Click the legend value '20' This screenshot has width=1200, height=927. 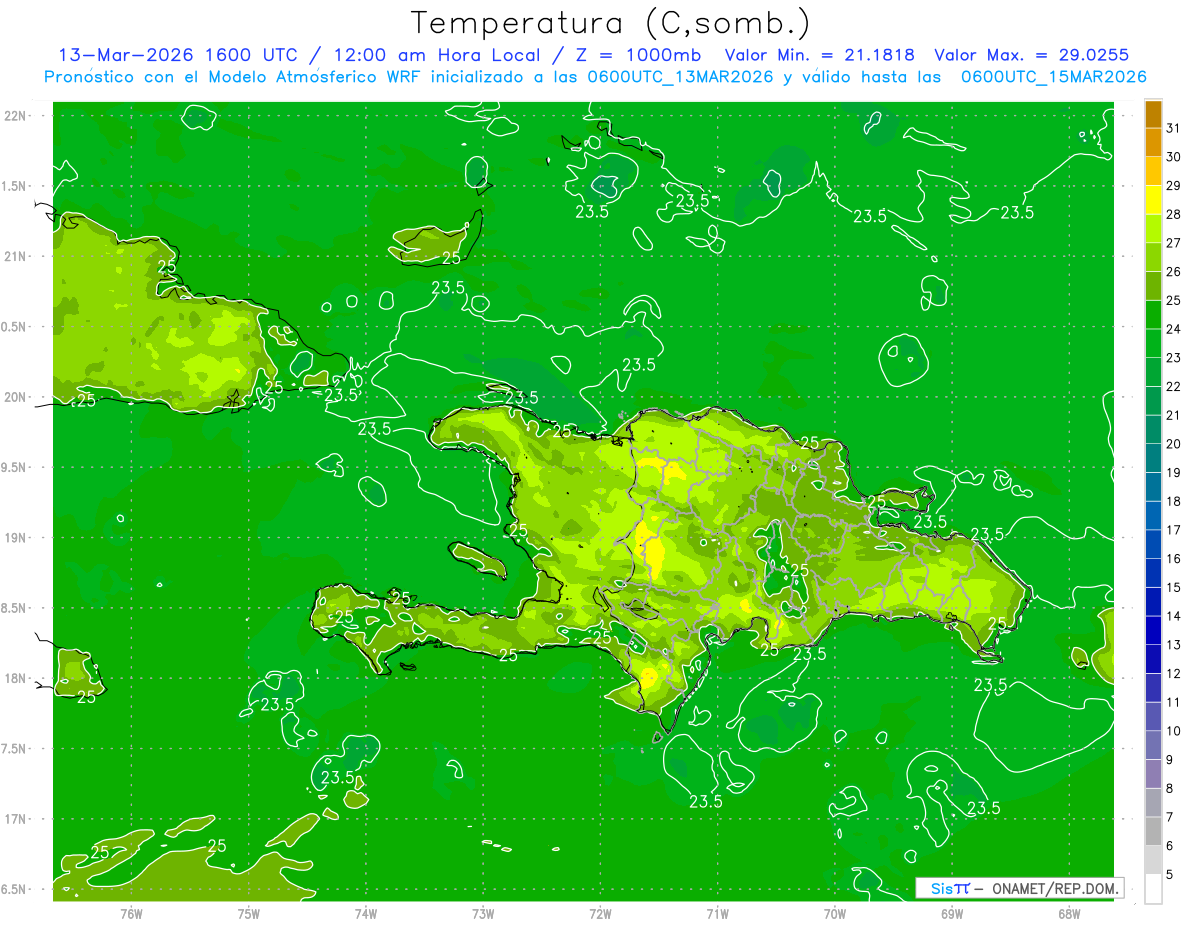tap(1174, 444)
